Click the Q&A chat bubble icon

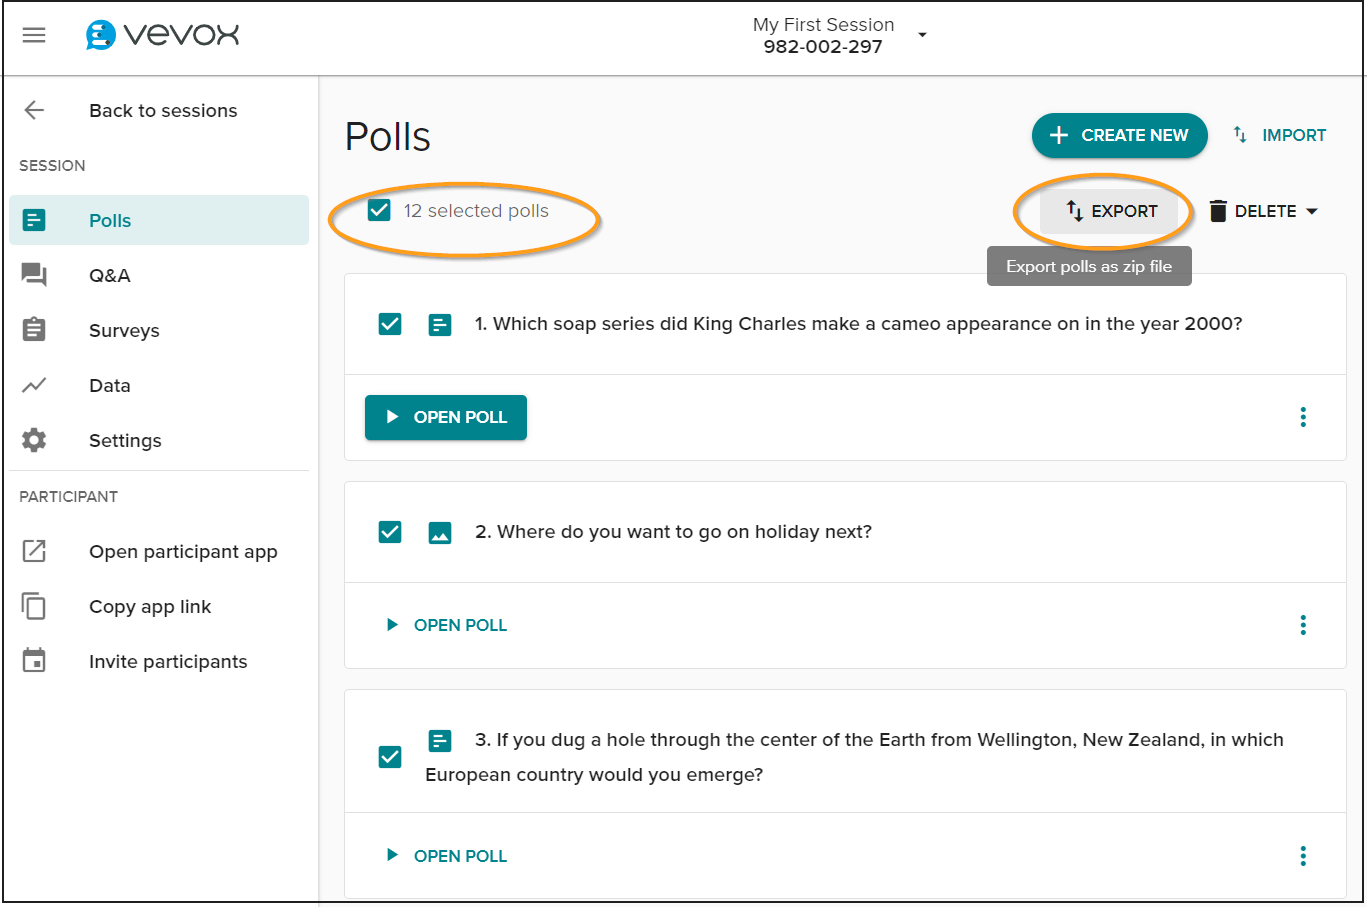coord(34,275)
